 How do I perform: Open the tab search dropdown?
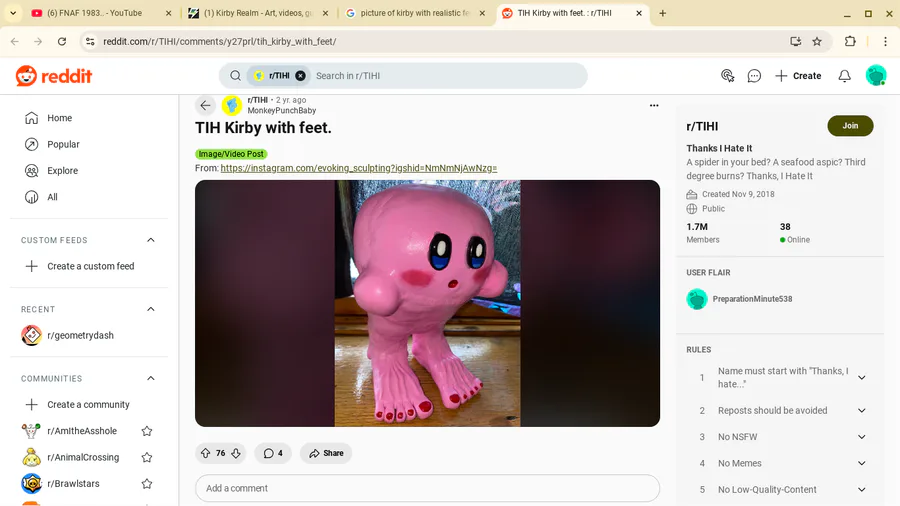[x=13, y=13]
